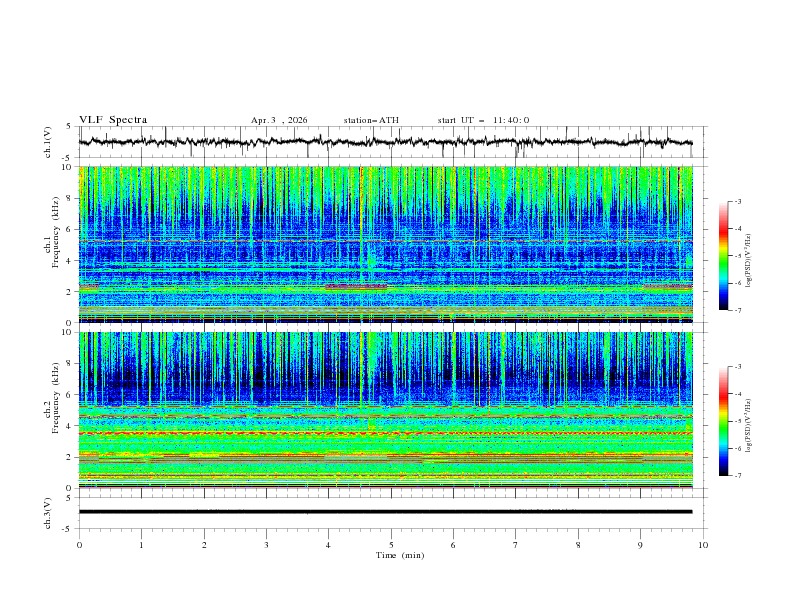Click the "start UT = 11:40:0" text
792x612 pixels.
click(483, 120)
